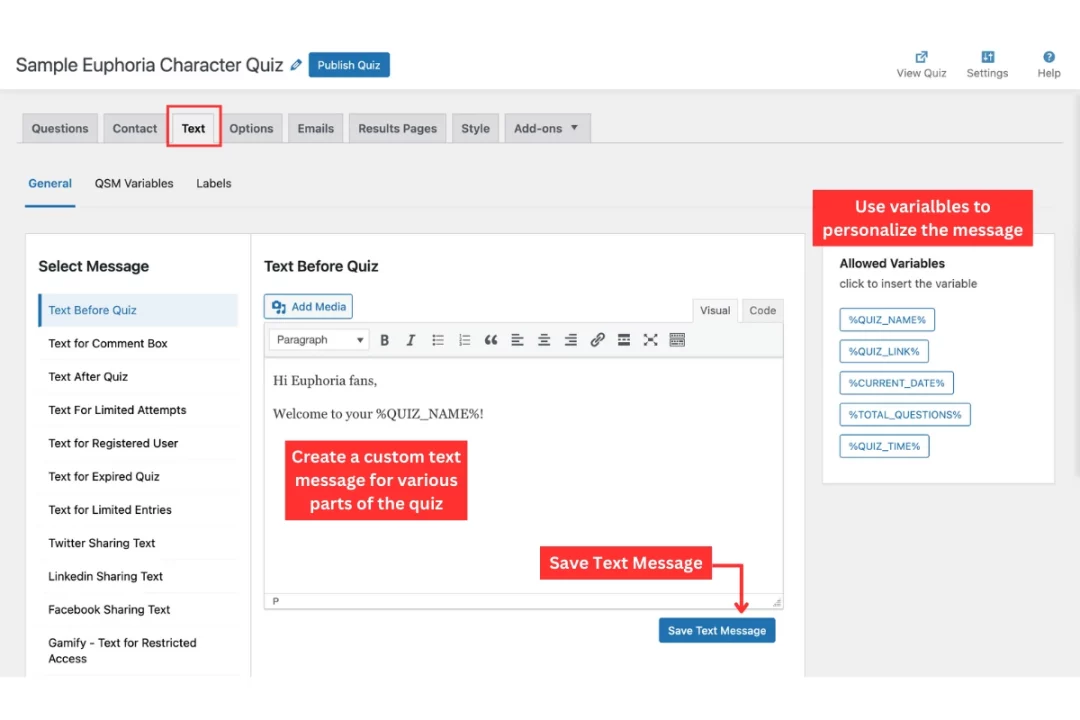This screenshot has width=1080, height=720.
Task: Insert a numbered list
Action: (x=464, y=340)
